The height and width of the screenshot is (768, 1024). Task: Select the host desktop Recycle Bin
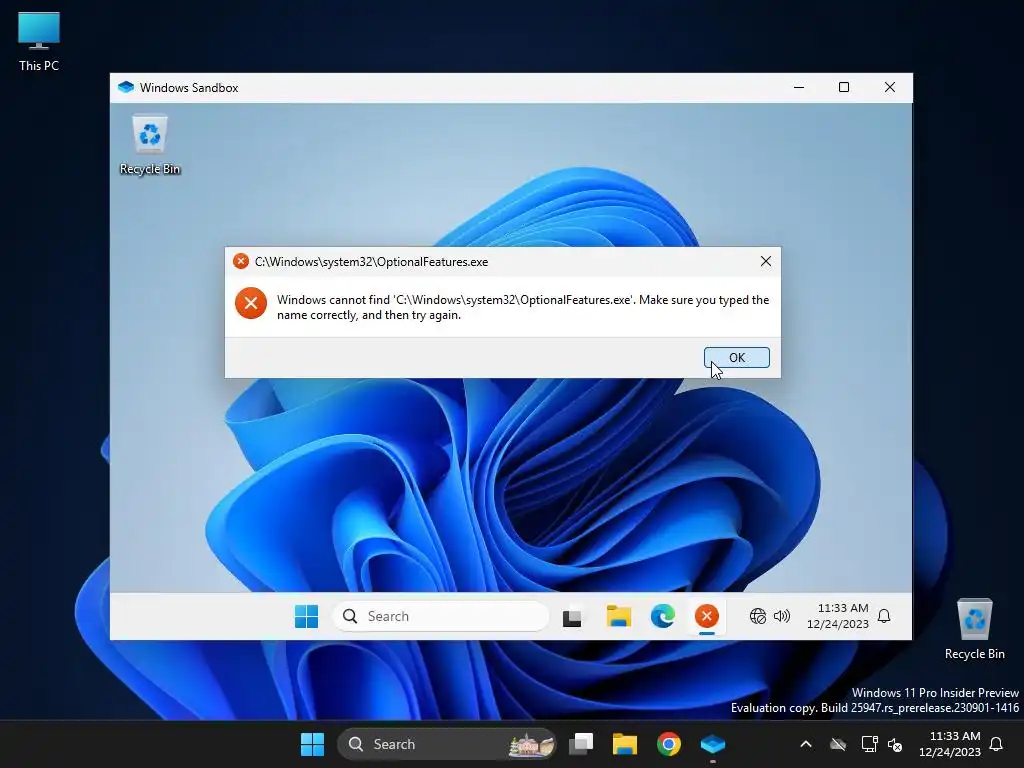(x=974, y=629)
